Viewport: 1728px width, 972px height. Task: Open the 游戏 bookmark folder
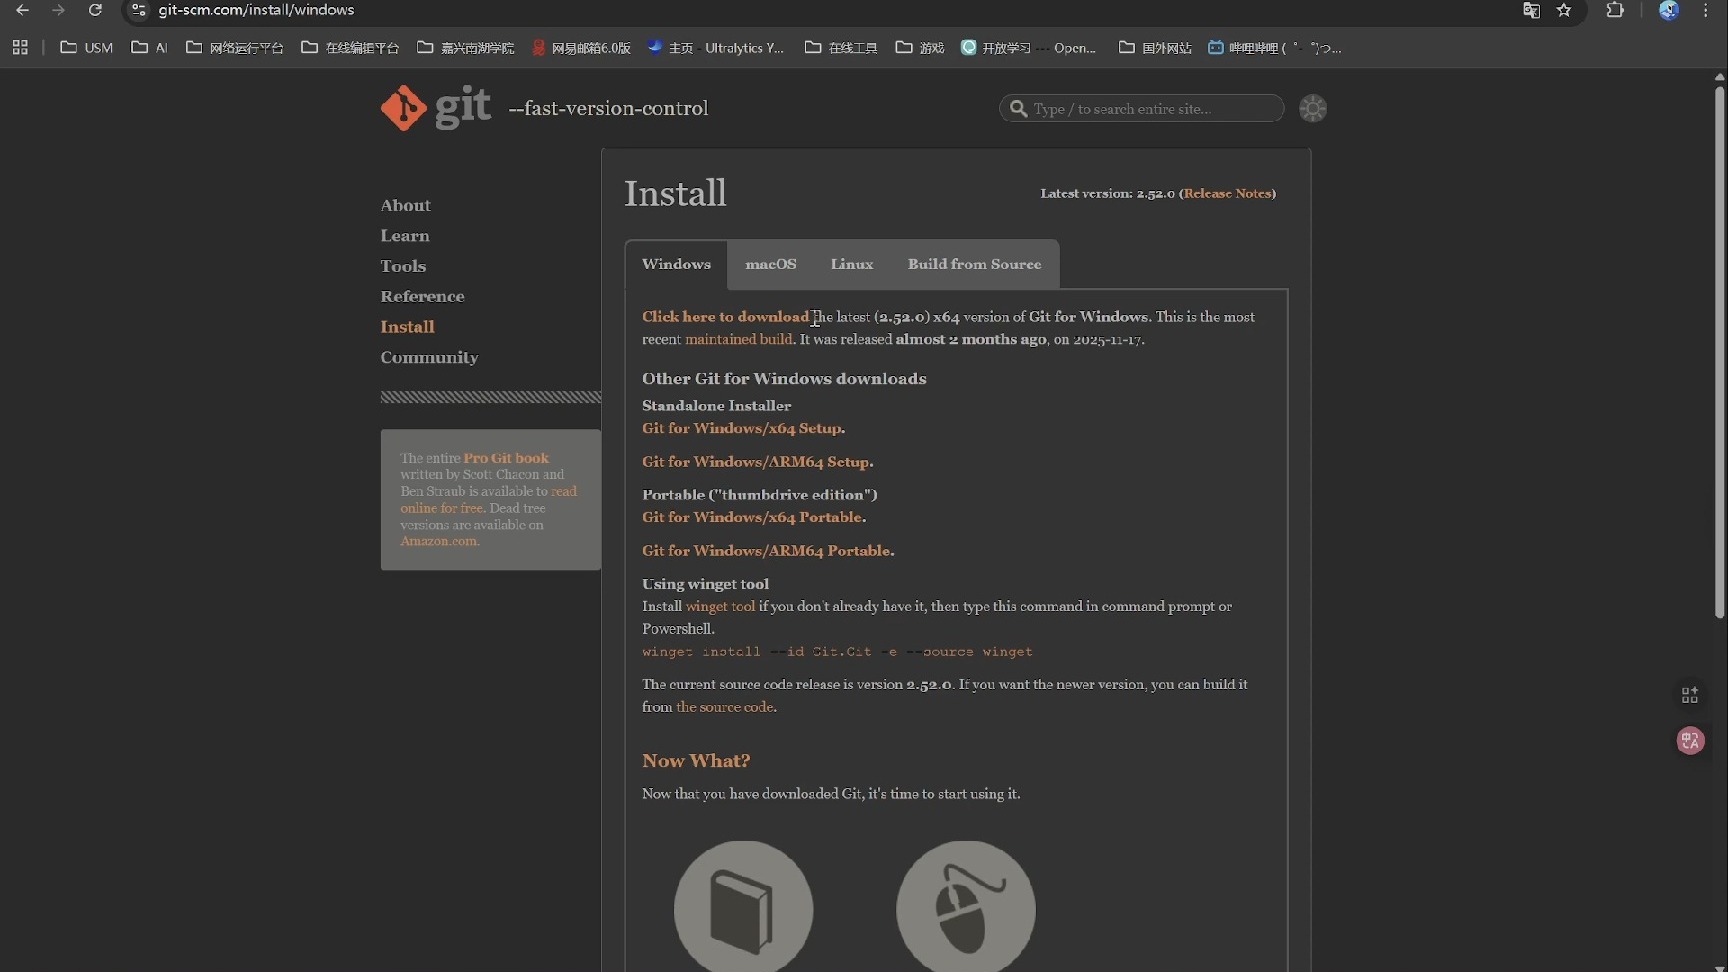coord(920,47)
